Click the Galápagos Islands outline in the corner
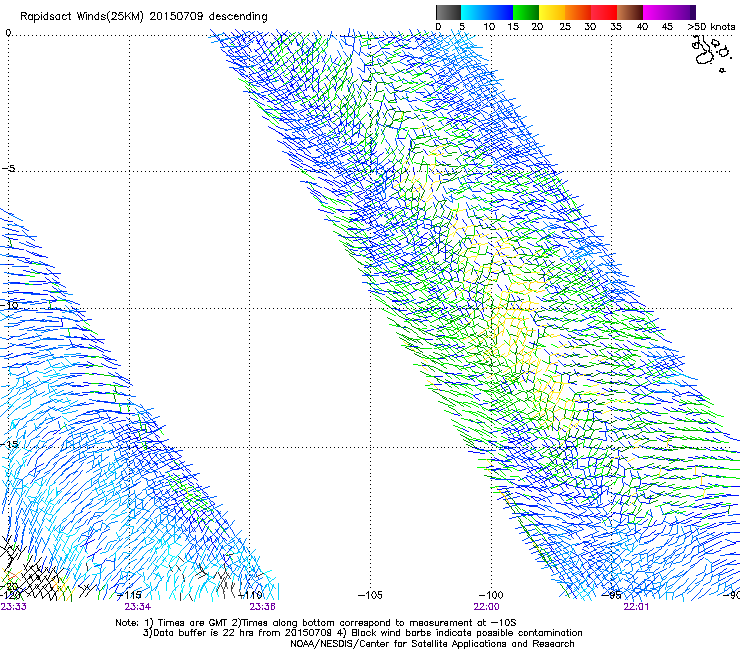740x650 pixels. point(710,54)
